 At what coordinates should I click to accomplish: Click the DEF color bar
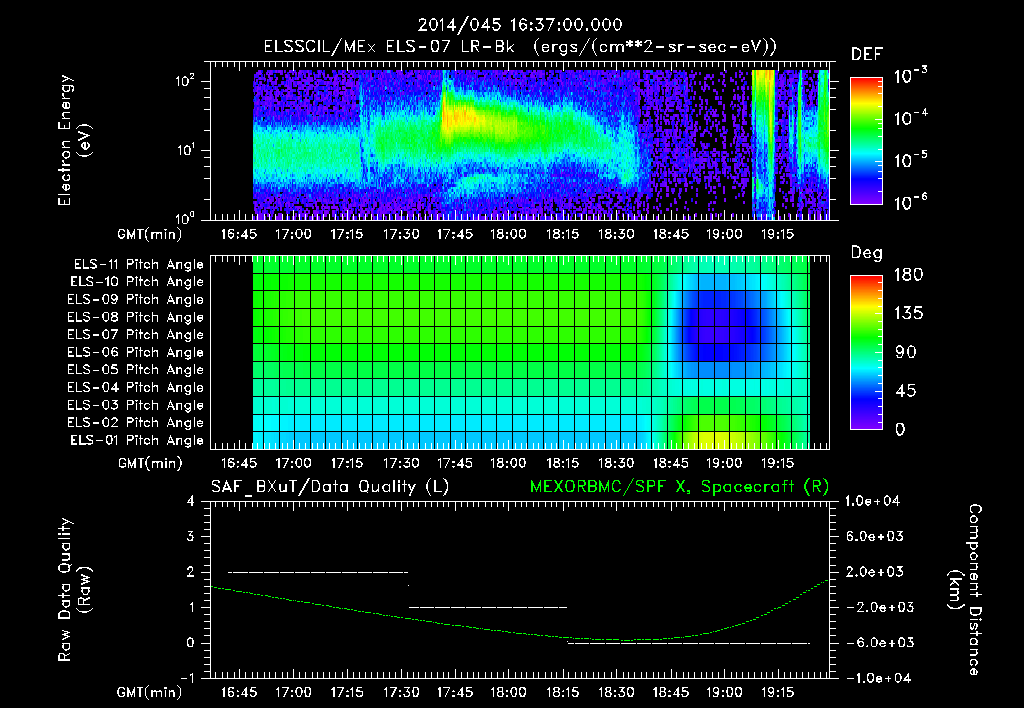[866, 141]
